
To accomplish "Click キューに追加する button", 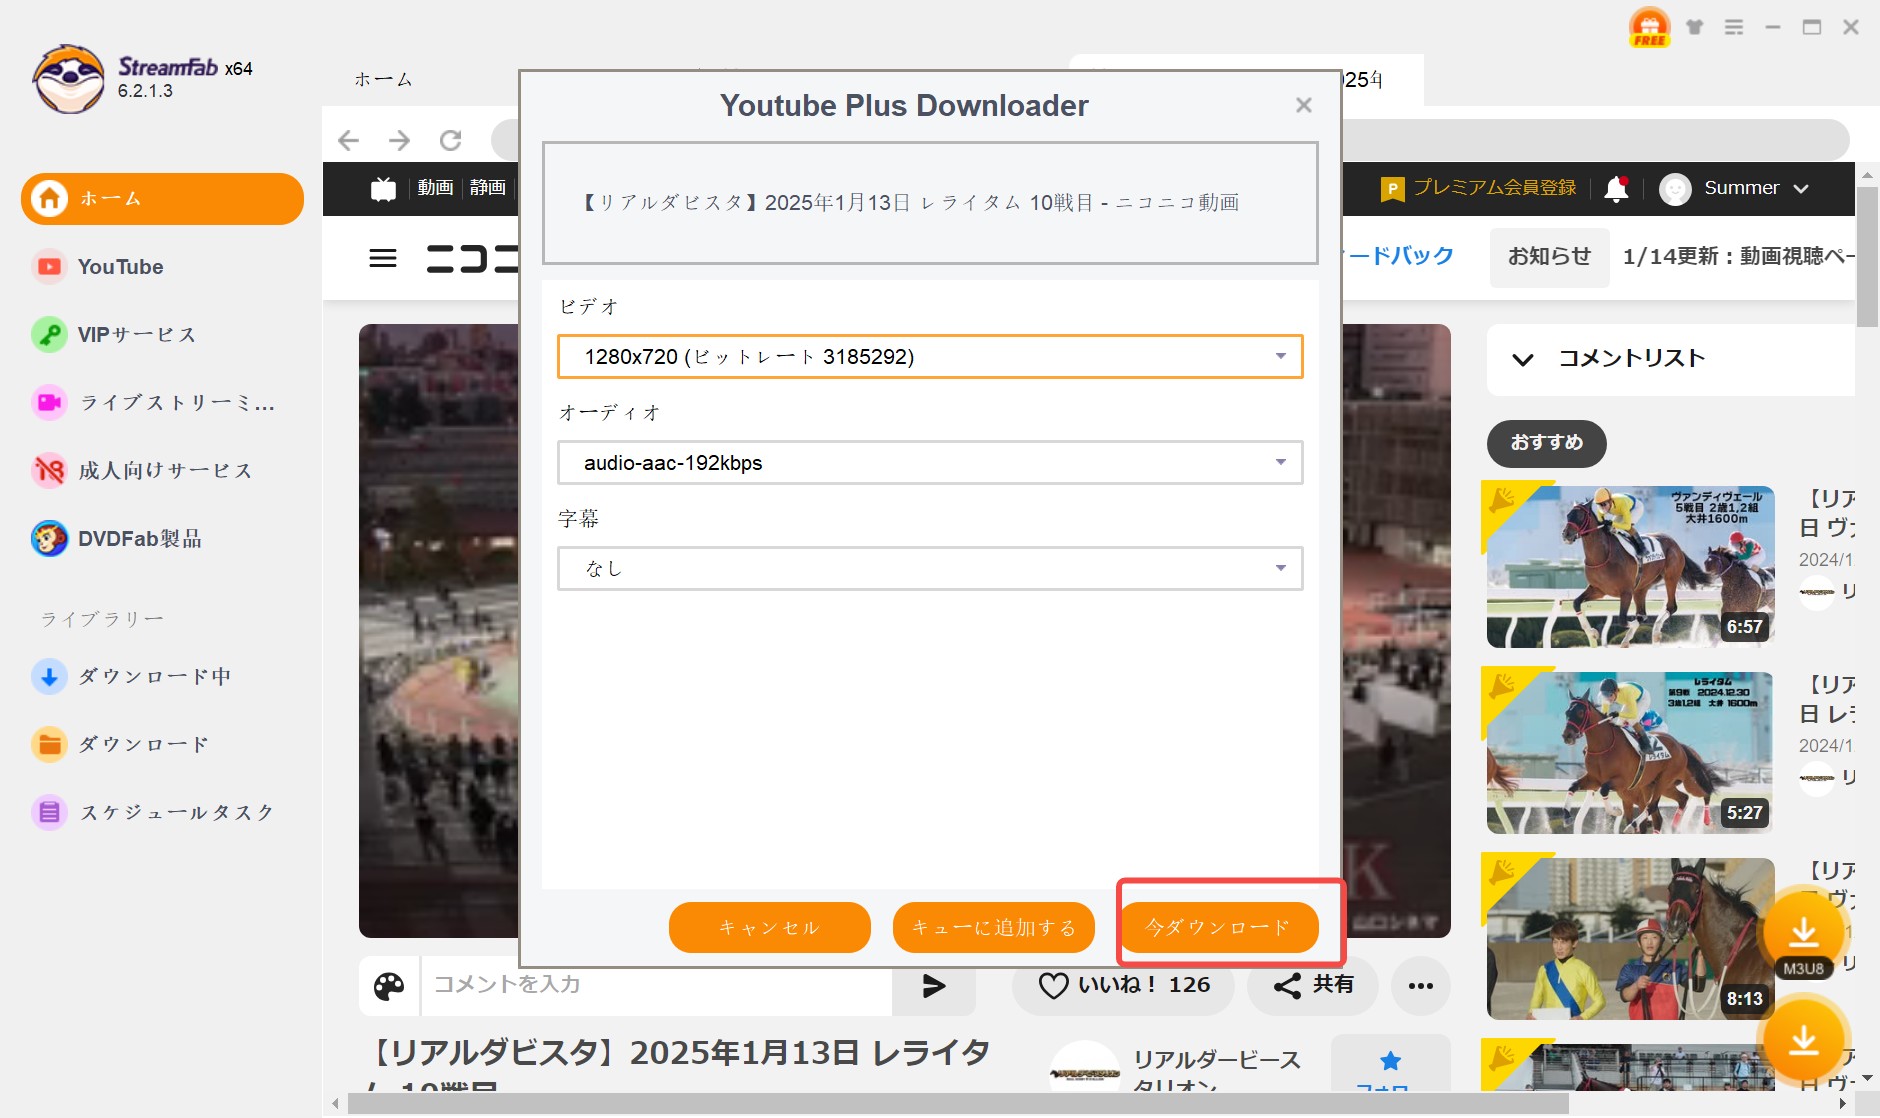I will click(x=994, y=928).
